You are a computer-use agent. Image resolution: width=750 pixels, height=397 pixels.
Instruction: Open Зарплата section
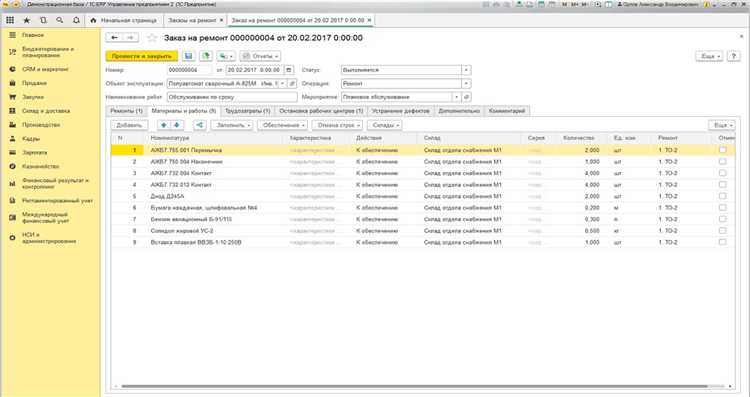click(35, 153)
